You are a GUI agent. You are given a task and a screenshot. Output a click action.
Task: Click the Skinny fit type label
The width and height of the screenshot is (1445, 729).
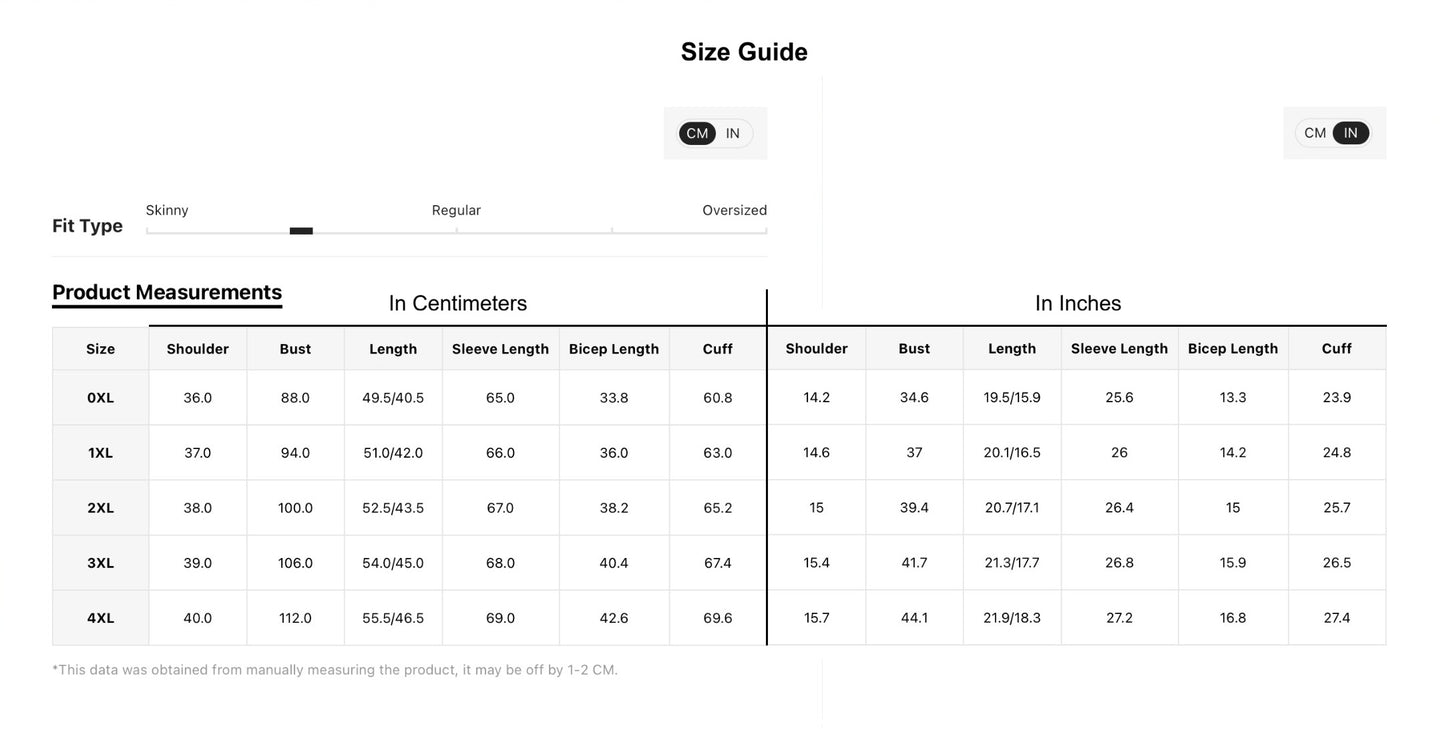167,210
